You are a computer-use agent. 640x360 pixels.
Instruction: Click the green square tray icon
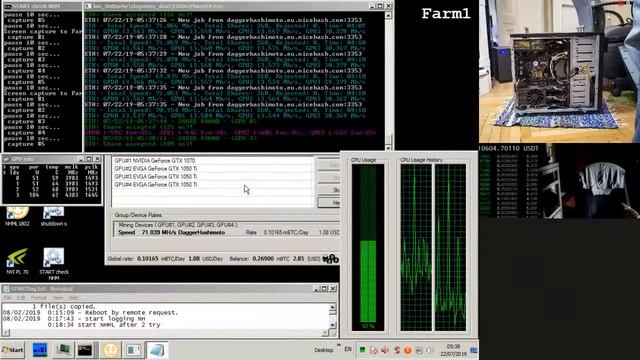click(362, 350)
